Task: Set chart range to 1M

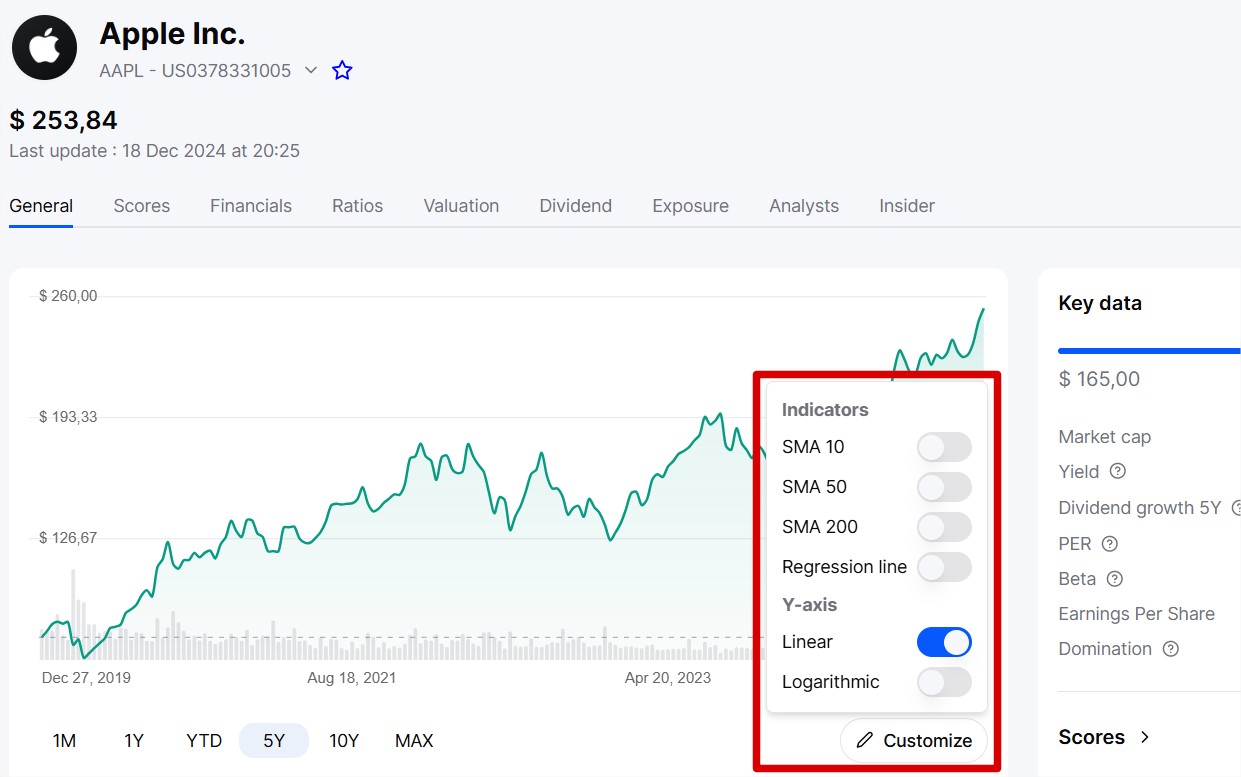Action: pos(64,741)
